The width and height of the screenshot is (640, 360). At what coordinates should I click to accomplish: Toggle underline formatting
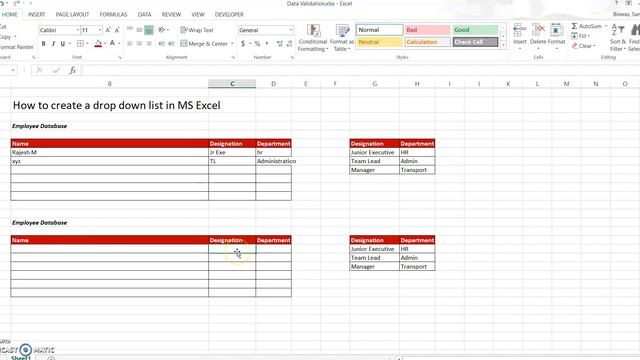point(63,44)
